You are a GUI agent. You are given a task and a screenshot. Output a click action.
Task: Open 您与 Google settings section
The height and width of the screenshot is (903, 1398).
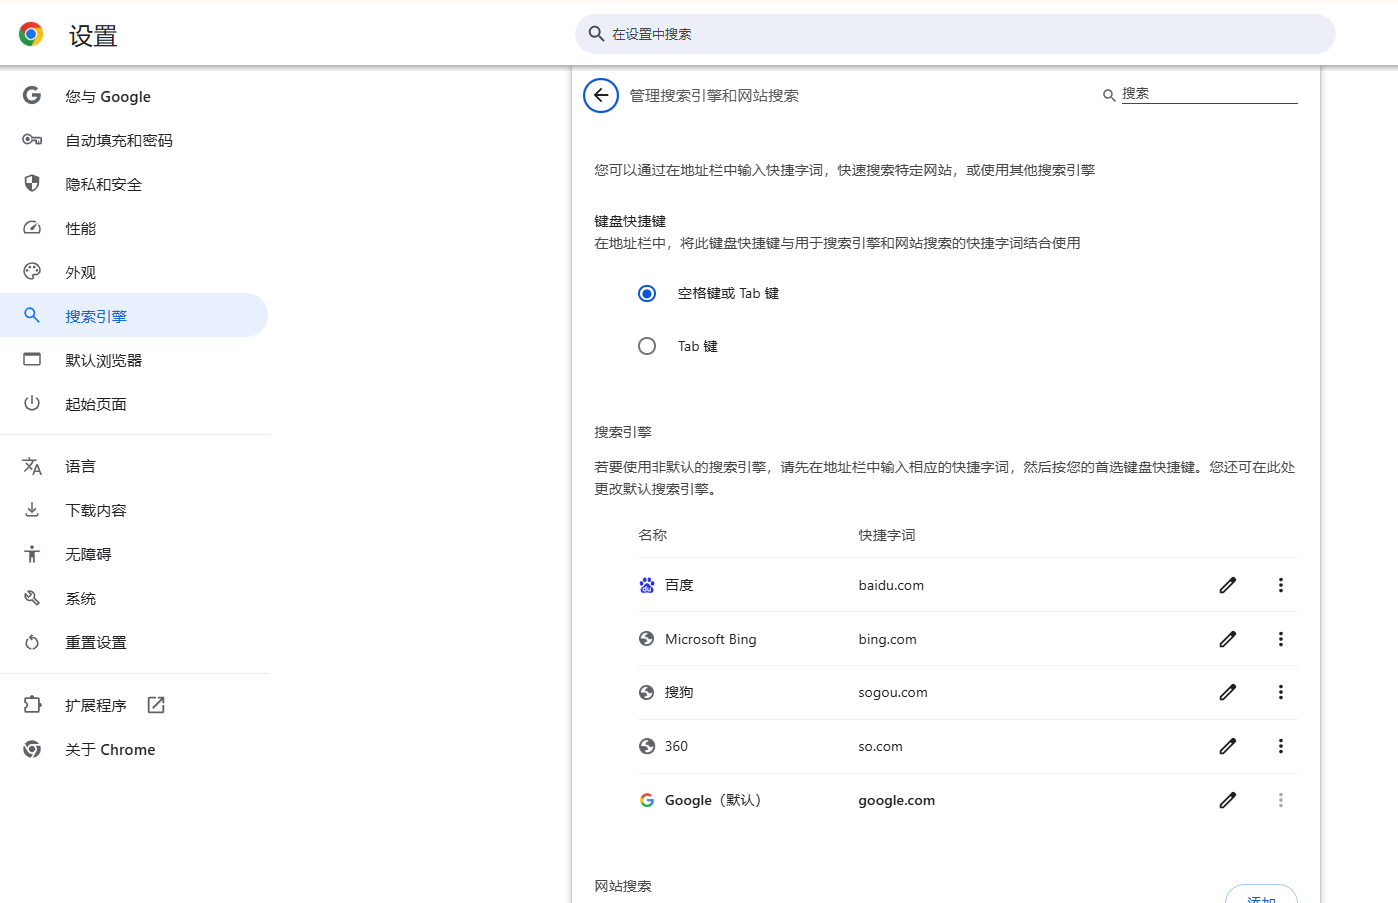(134, 96)
